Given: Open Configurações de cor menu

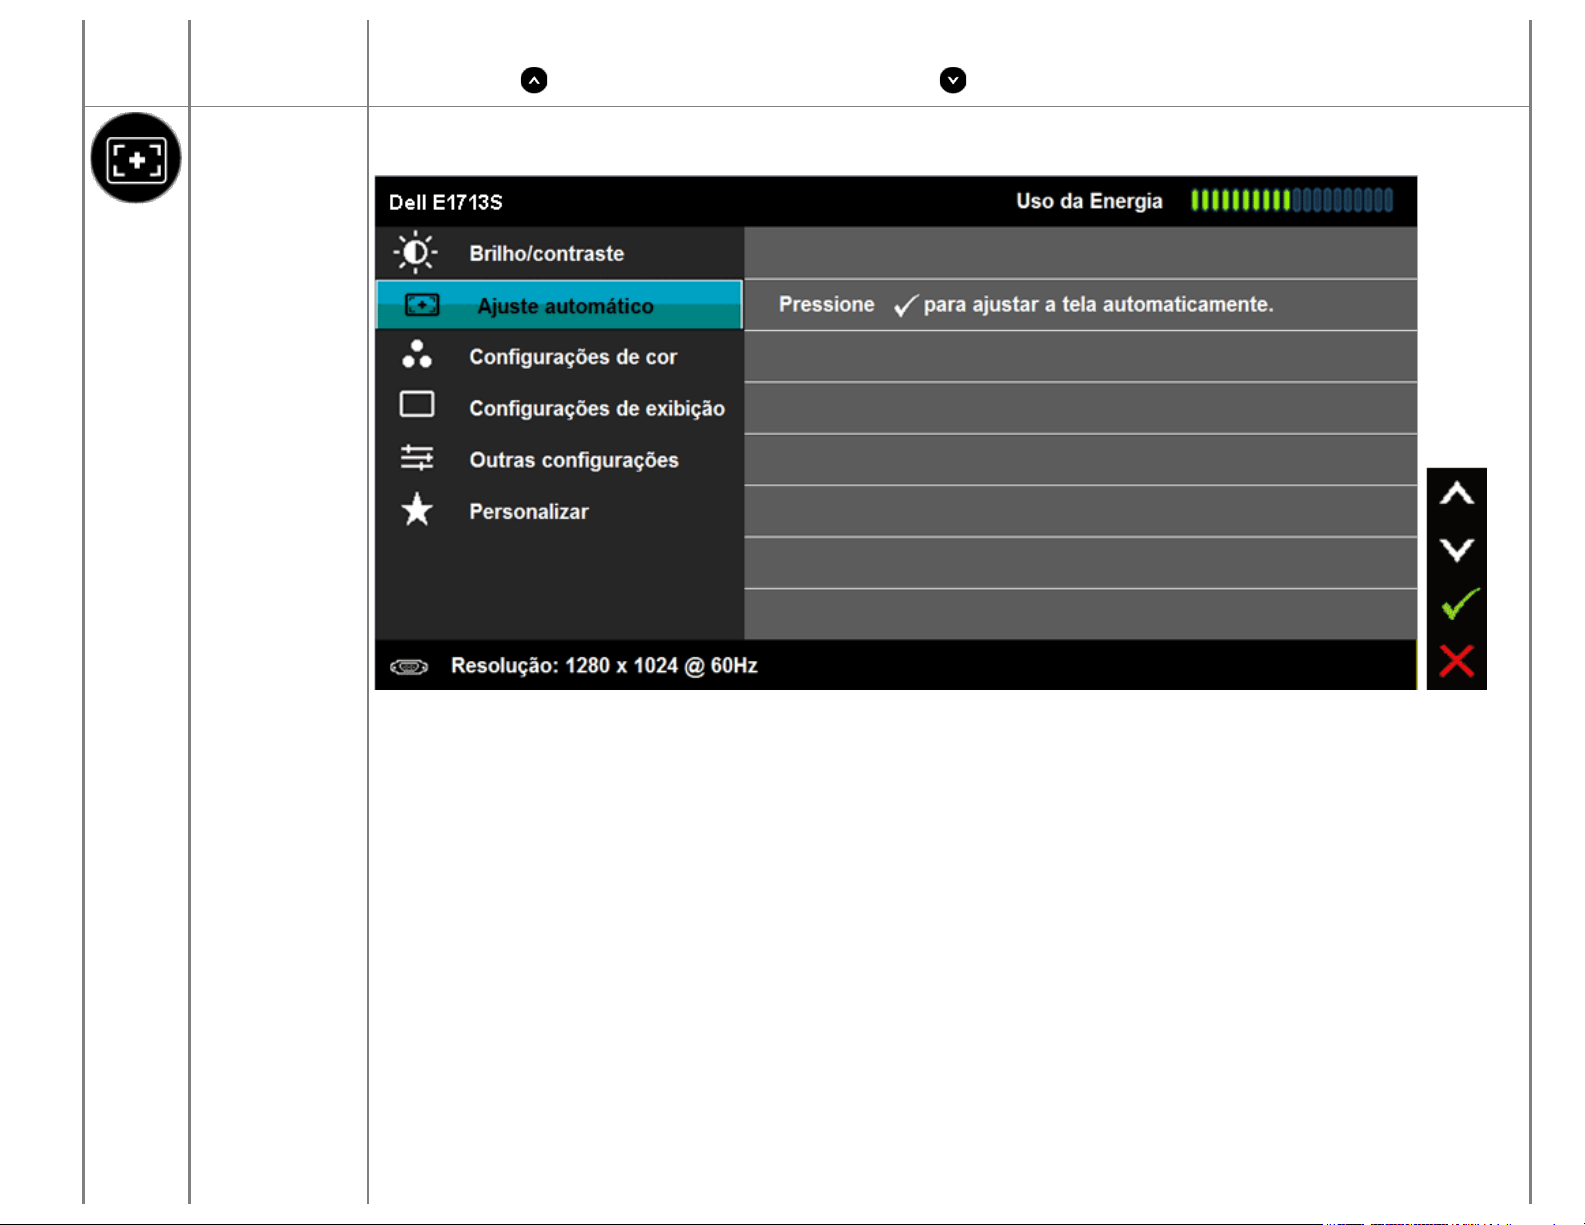Looking at the screenshot, I should pos(573,357).
